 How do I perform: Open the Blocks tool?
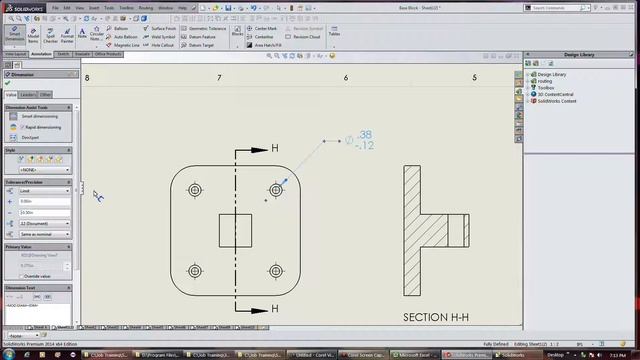(x=237, y=31)
